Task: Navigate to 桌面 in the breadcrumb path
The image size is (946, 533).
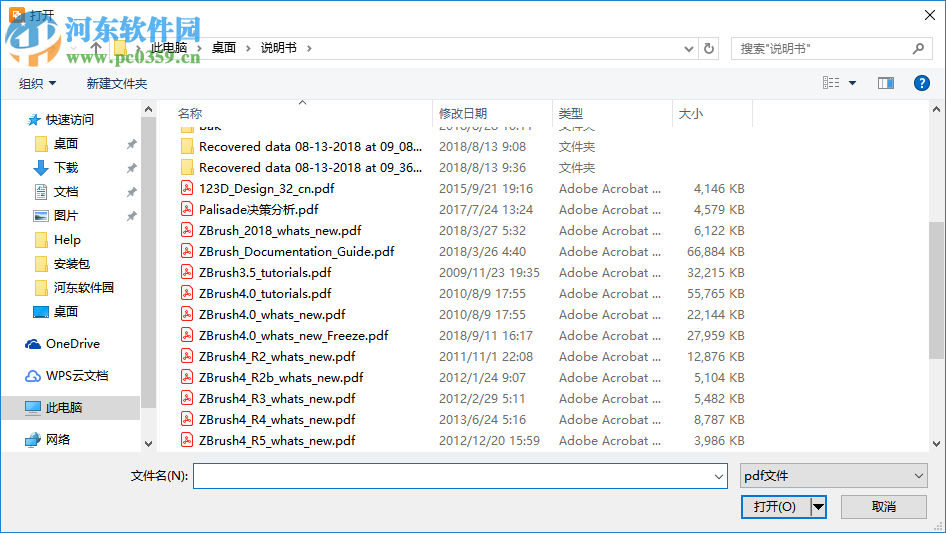Action: pos(224,48)
